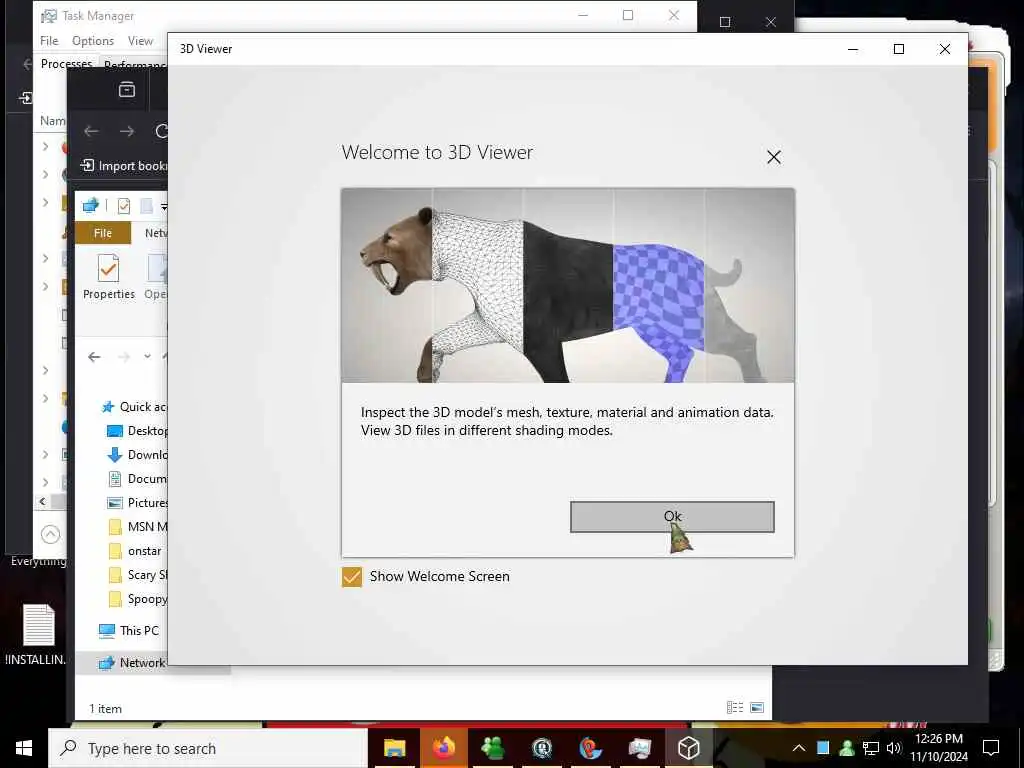
Task: Show hidden system tray icons chevron
Action: point(798,748)
